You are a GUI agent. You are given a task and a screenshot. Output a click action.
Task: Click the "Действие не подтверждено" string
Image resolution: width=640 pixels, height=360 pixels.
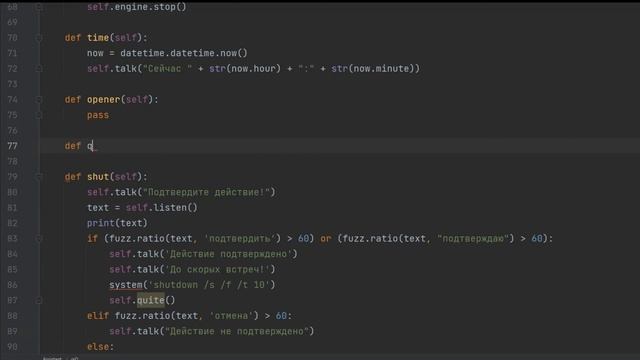(237, 331)
